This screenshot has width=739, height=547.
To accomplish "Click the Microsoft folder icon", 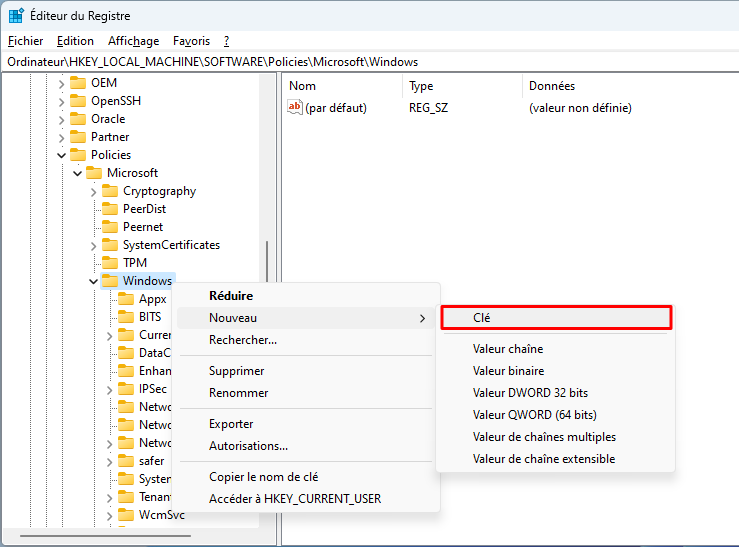I will [94, 173].
